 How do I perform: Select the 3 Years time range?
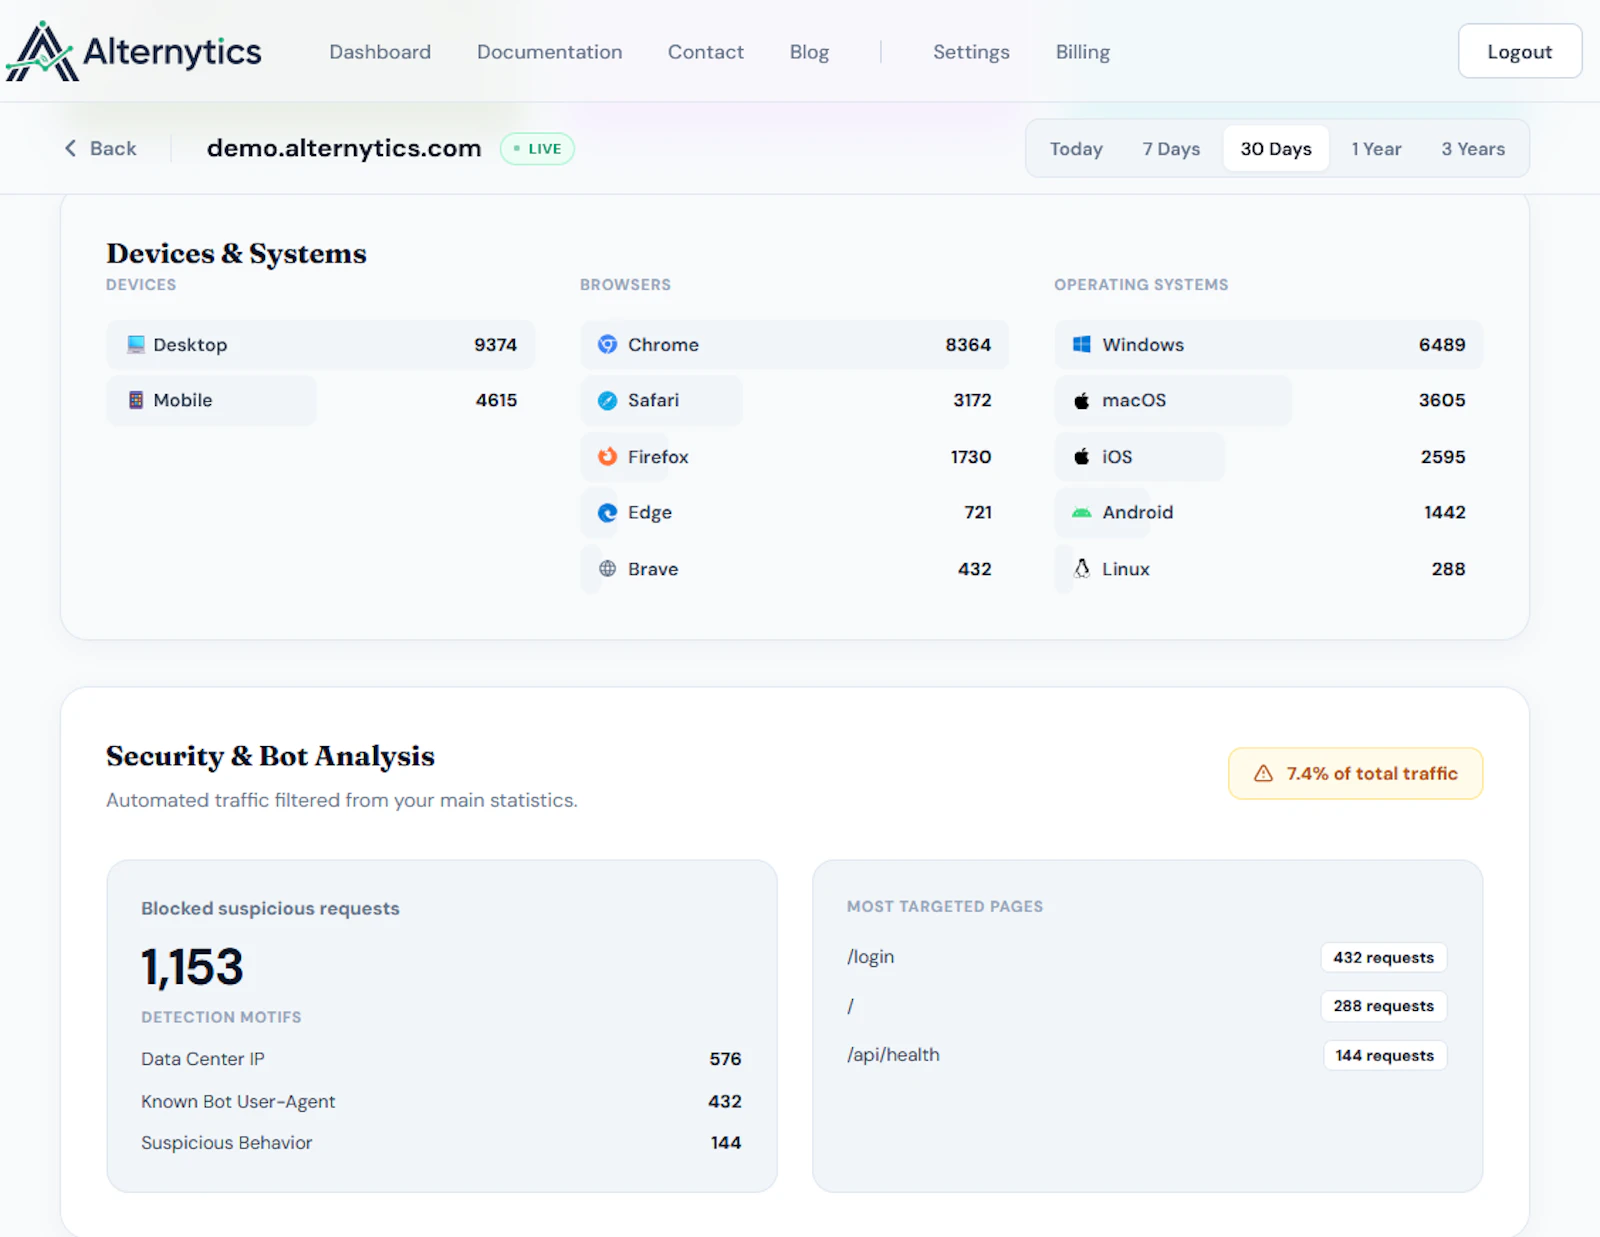(x=1473, y=149)
